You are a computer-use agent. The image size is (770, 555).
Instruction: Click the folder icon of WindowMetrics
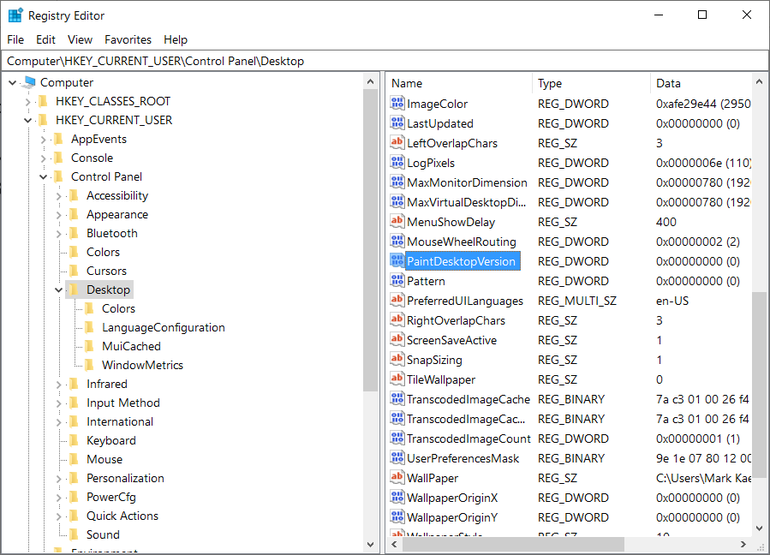click(89, 365)
